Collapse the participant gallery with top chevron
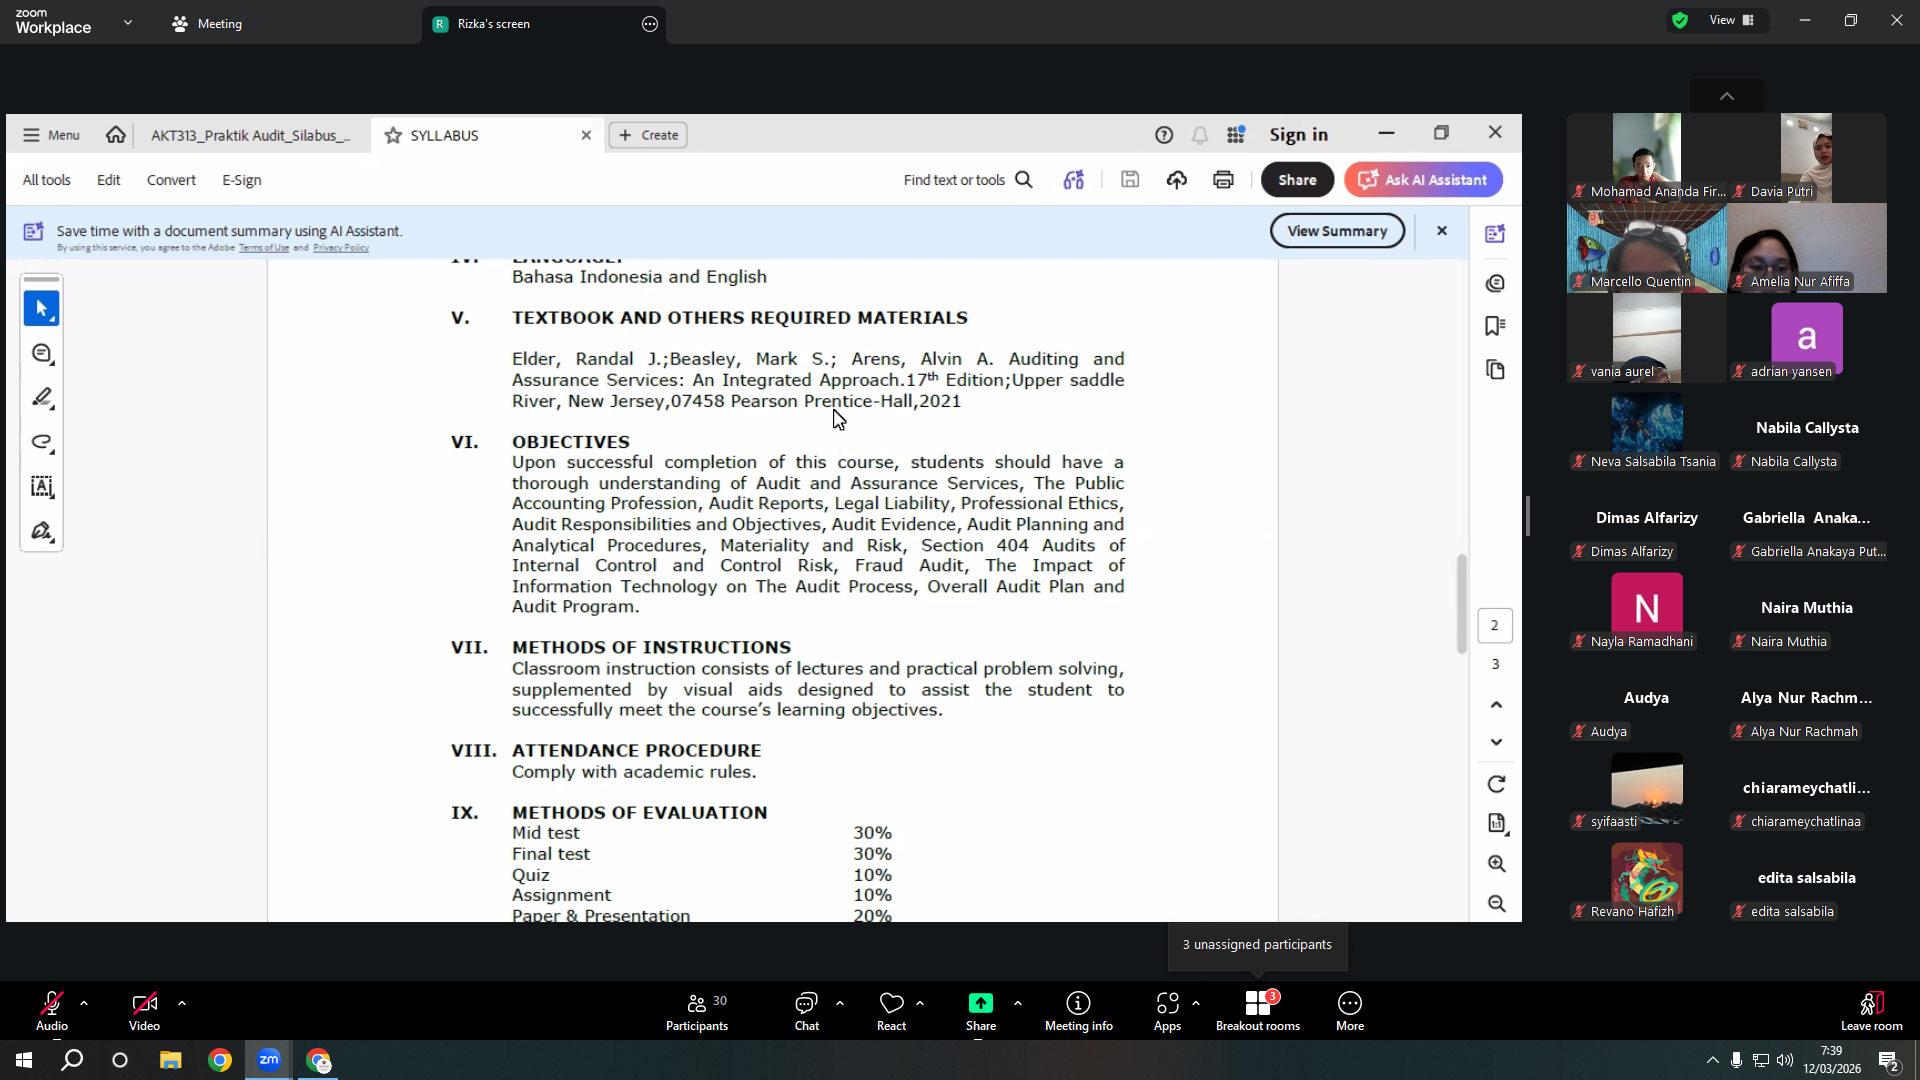 1727,97
